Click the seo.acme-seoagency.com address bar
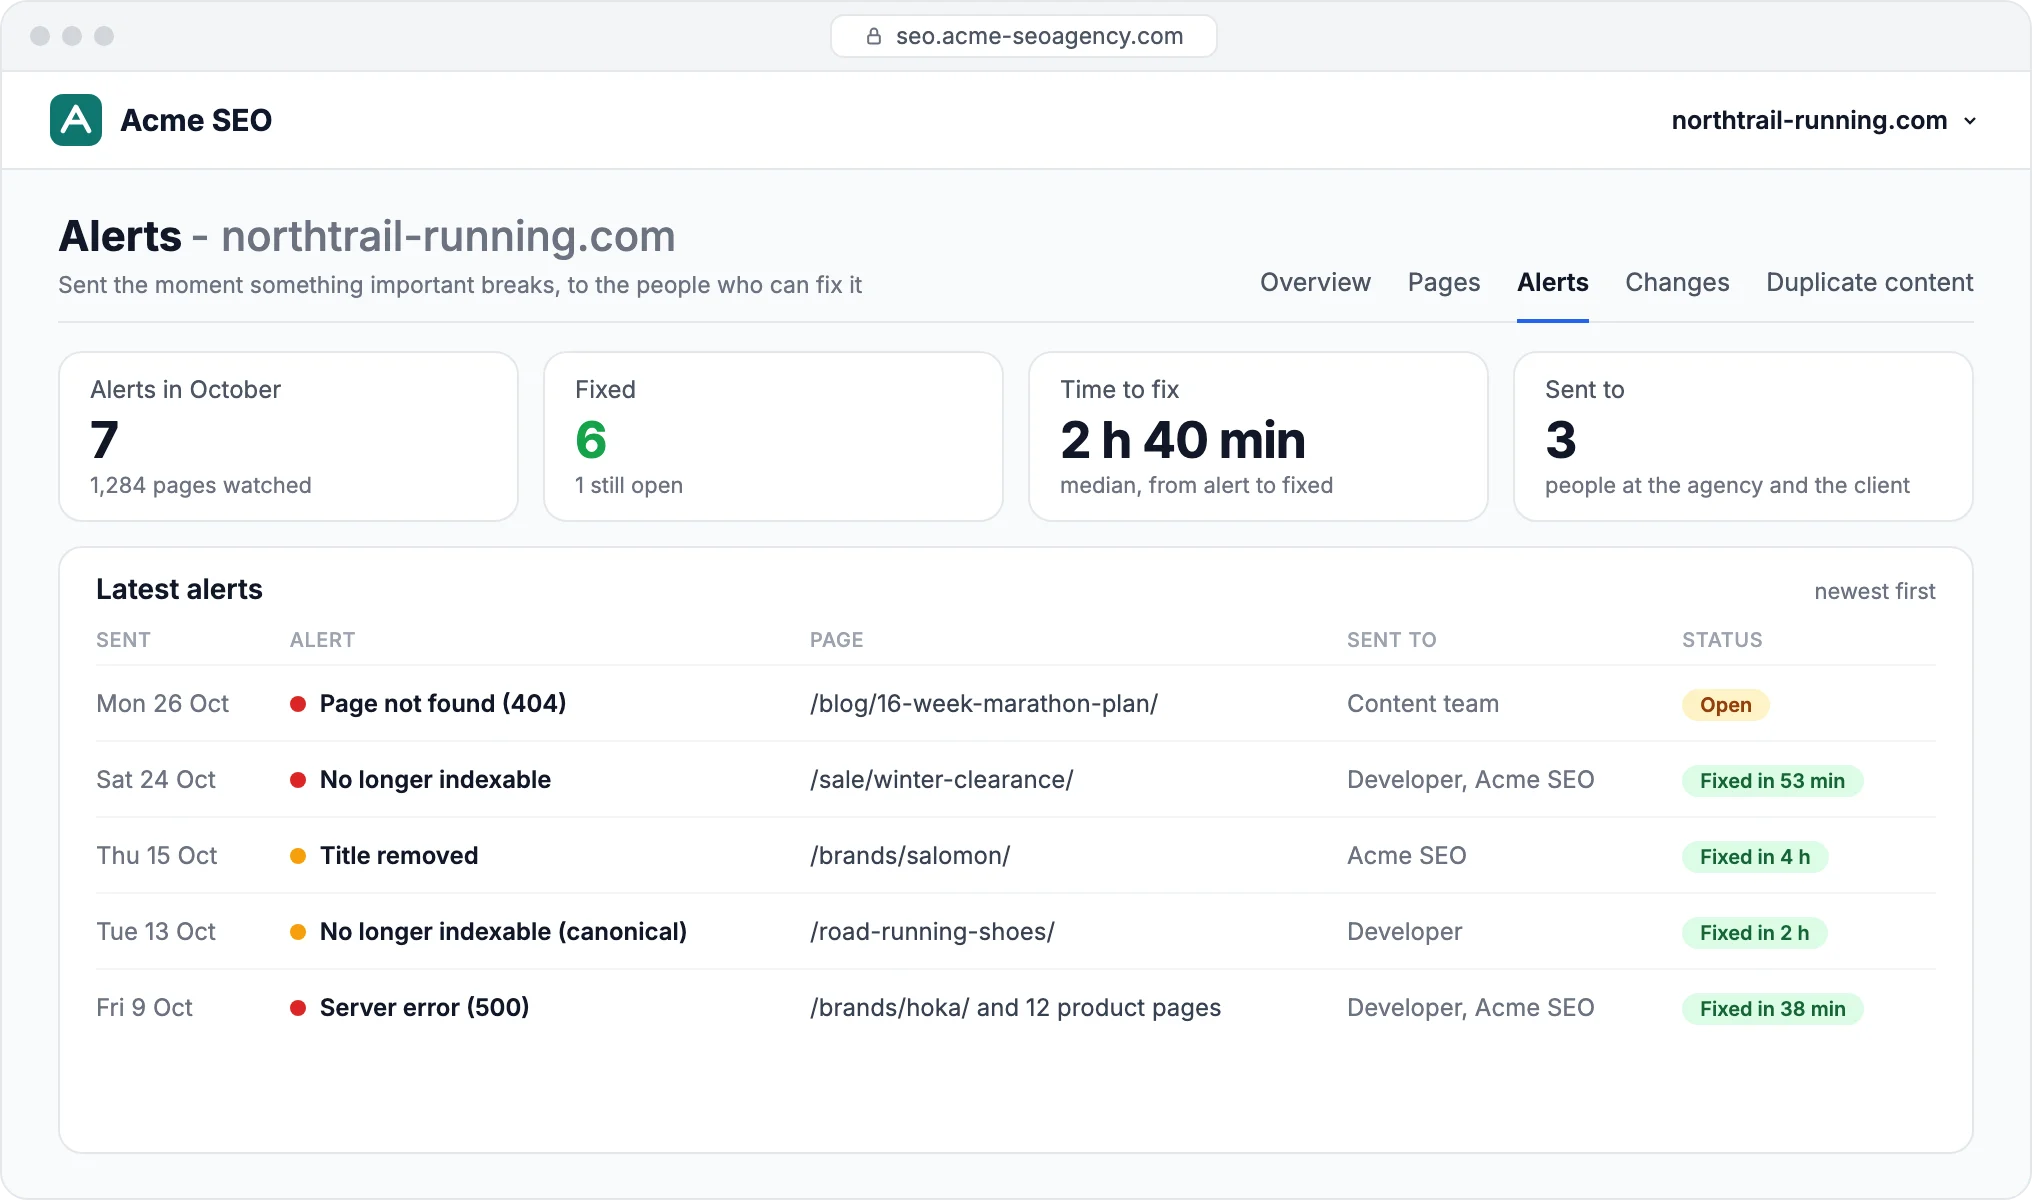Viewport: 2032px width, 1200px height. [1024, 37]
